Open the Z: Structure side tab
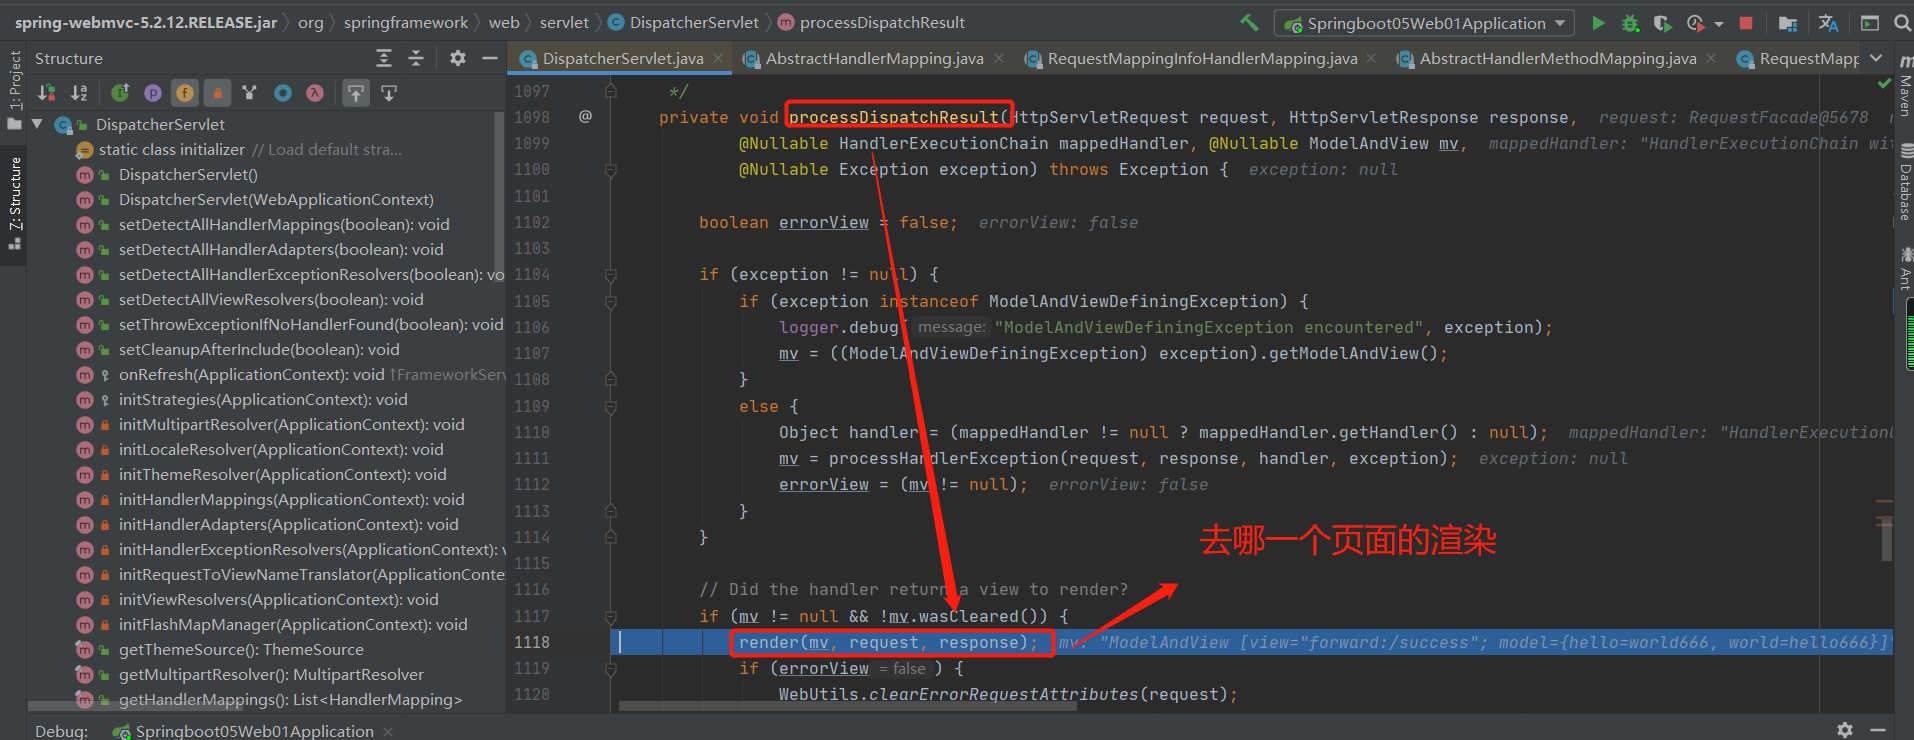1914x740 pixels. point(14,204)
